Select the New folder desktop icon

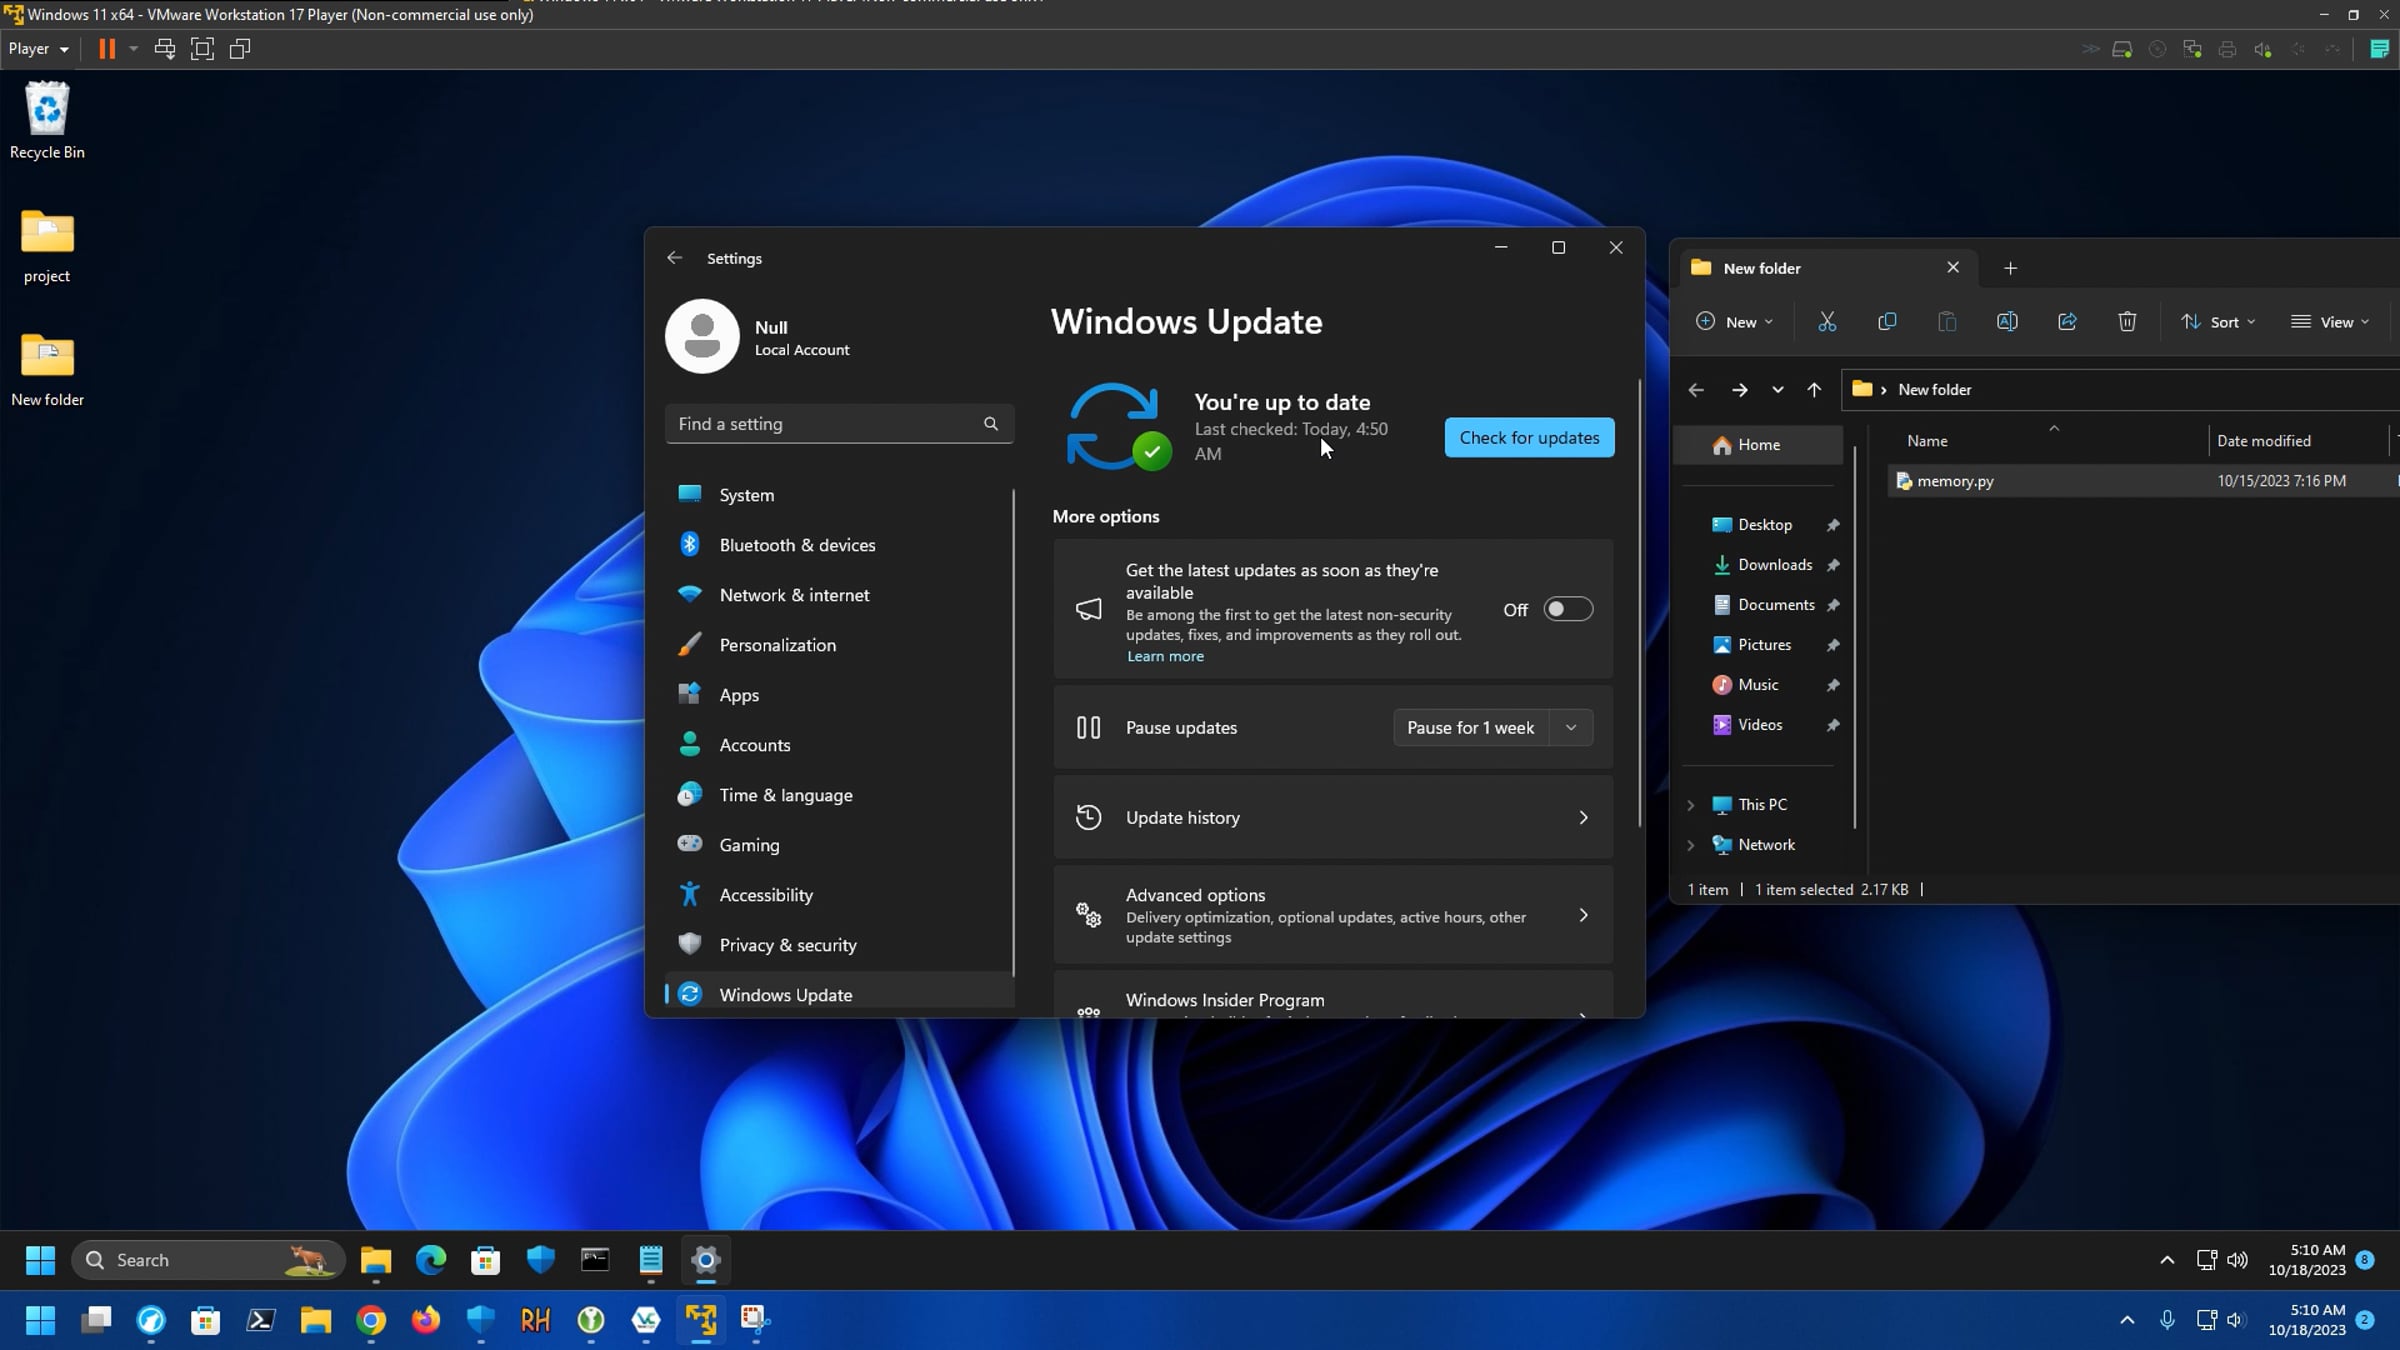click(x=47, y=370)
